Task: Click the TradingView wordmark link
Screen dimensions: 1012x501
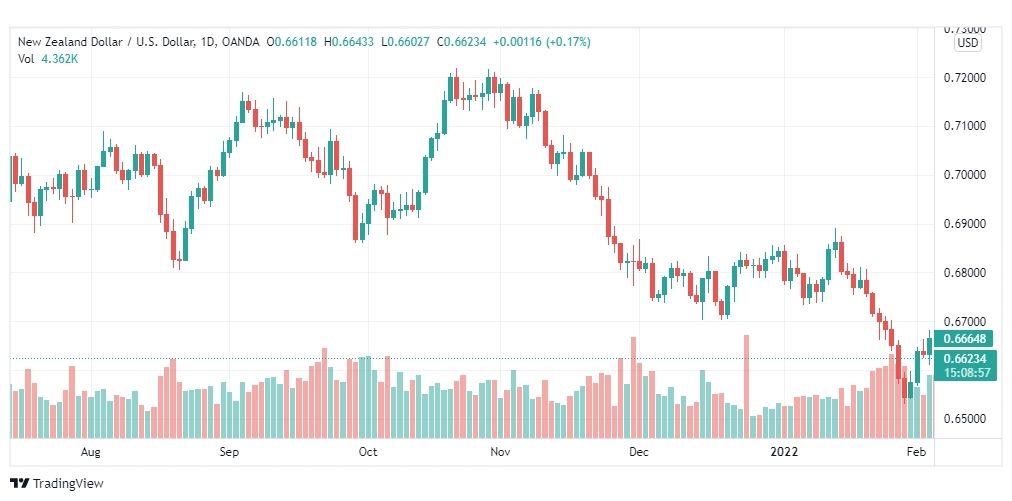Action: tap(68, 484)
